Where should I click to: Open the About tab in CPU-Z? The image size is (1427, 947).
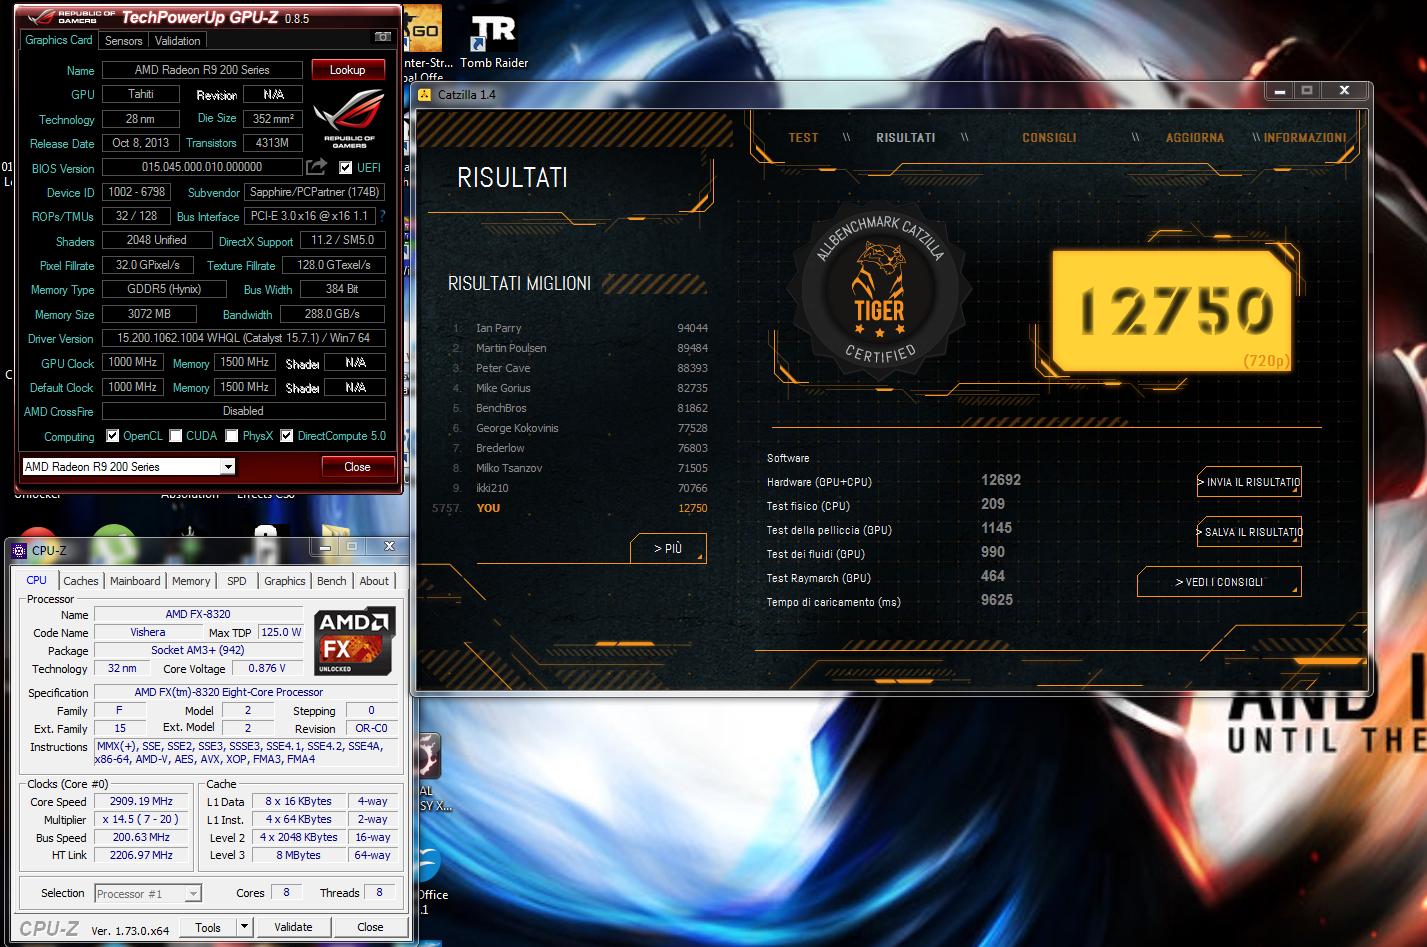pyautogui.click(x=374, y=581)
